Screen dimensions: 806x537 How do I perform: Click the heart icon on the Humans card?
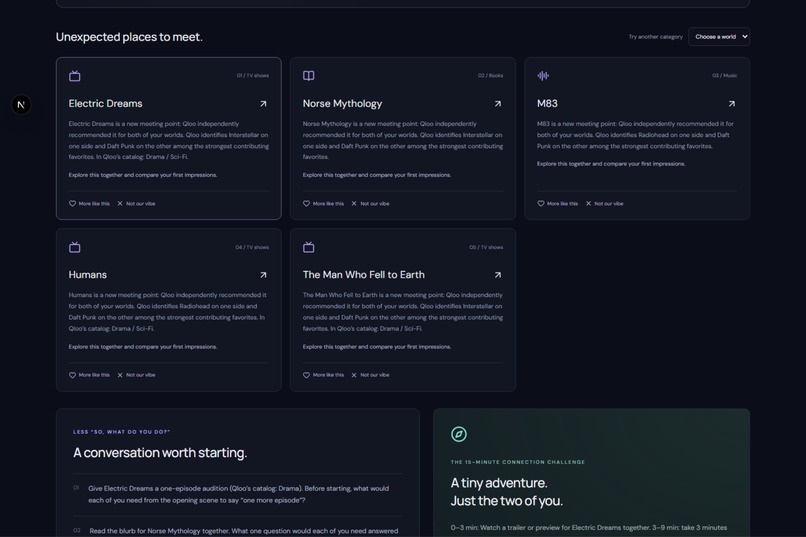(72, 375)
